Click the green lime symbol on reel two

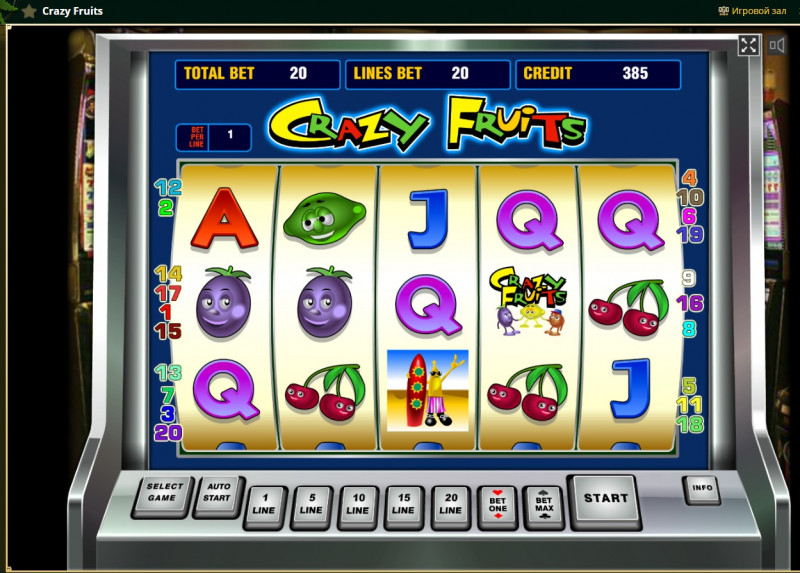click(324, 218)
